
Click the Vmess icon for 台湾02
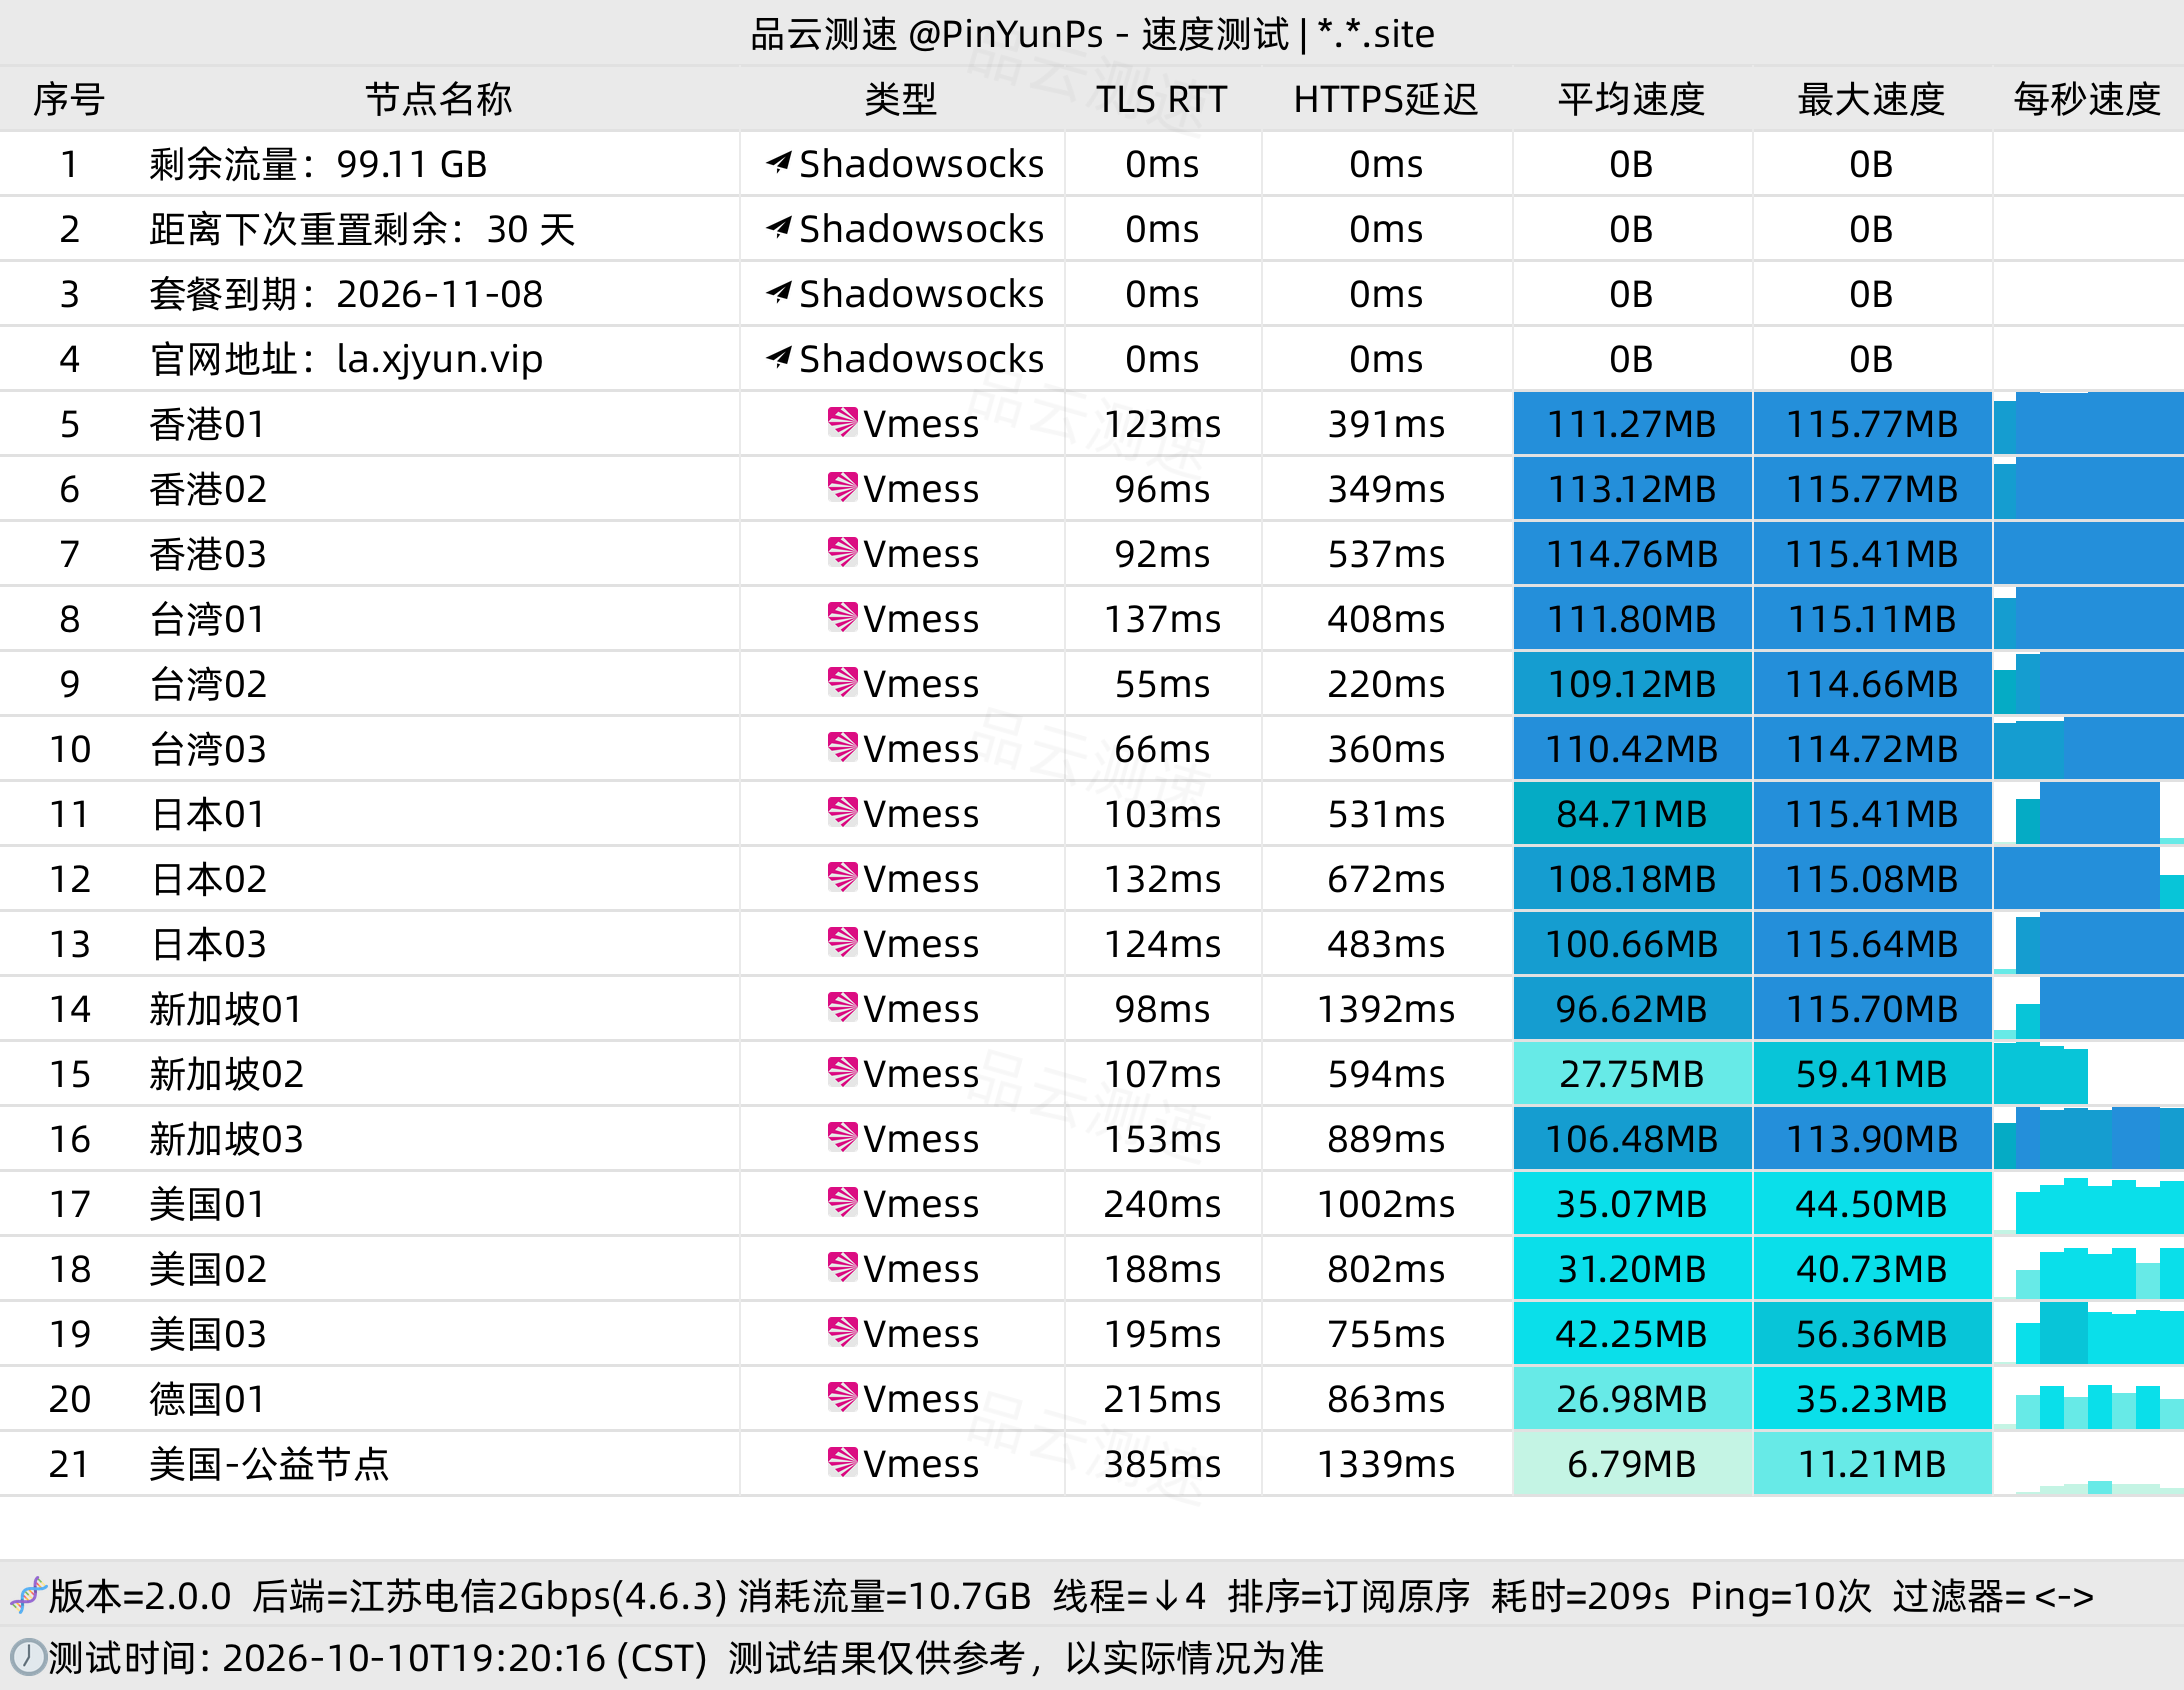pos(843,682)
